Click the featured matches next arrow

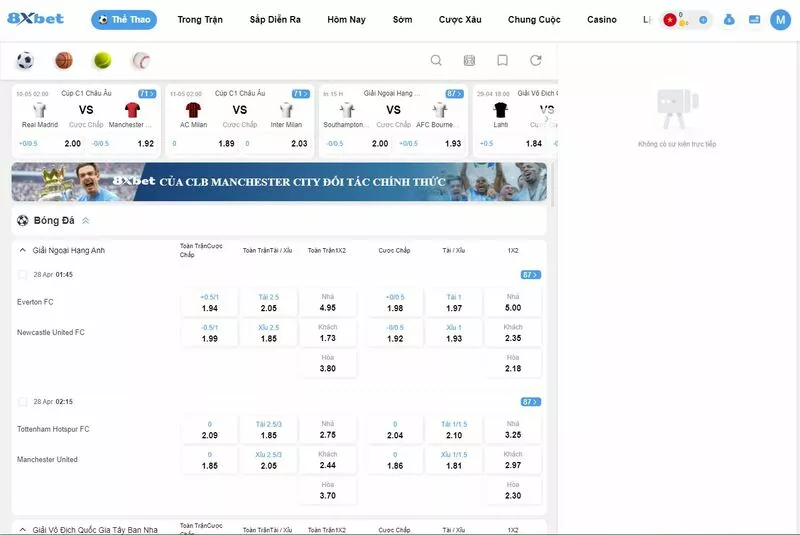[547, 118]
